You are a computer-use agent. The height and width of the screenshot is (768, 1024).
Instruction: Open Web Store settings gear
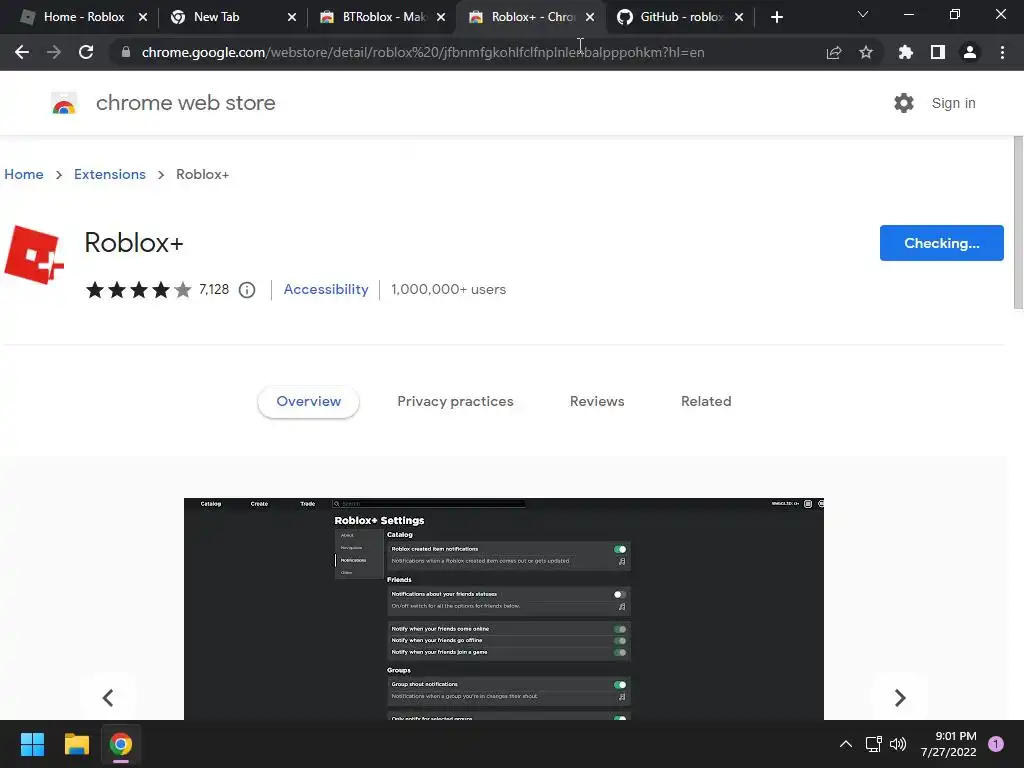903,103
